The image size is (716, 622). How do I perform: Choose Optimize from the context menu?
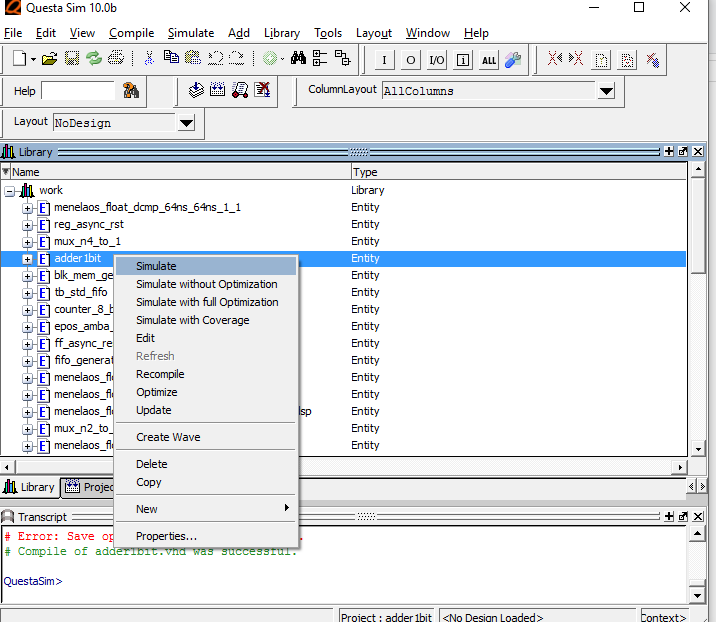[x=206, y=392]
